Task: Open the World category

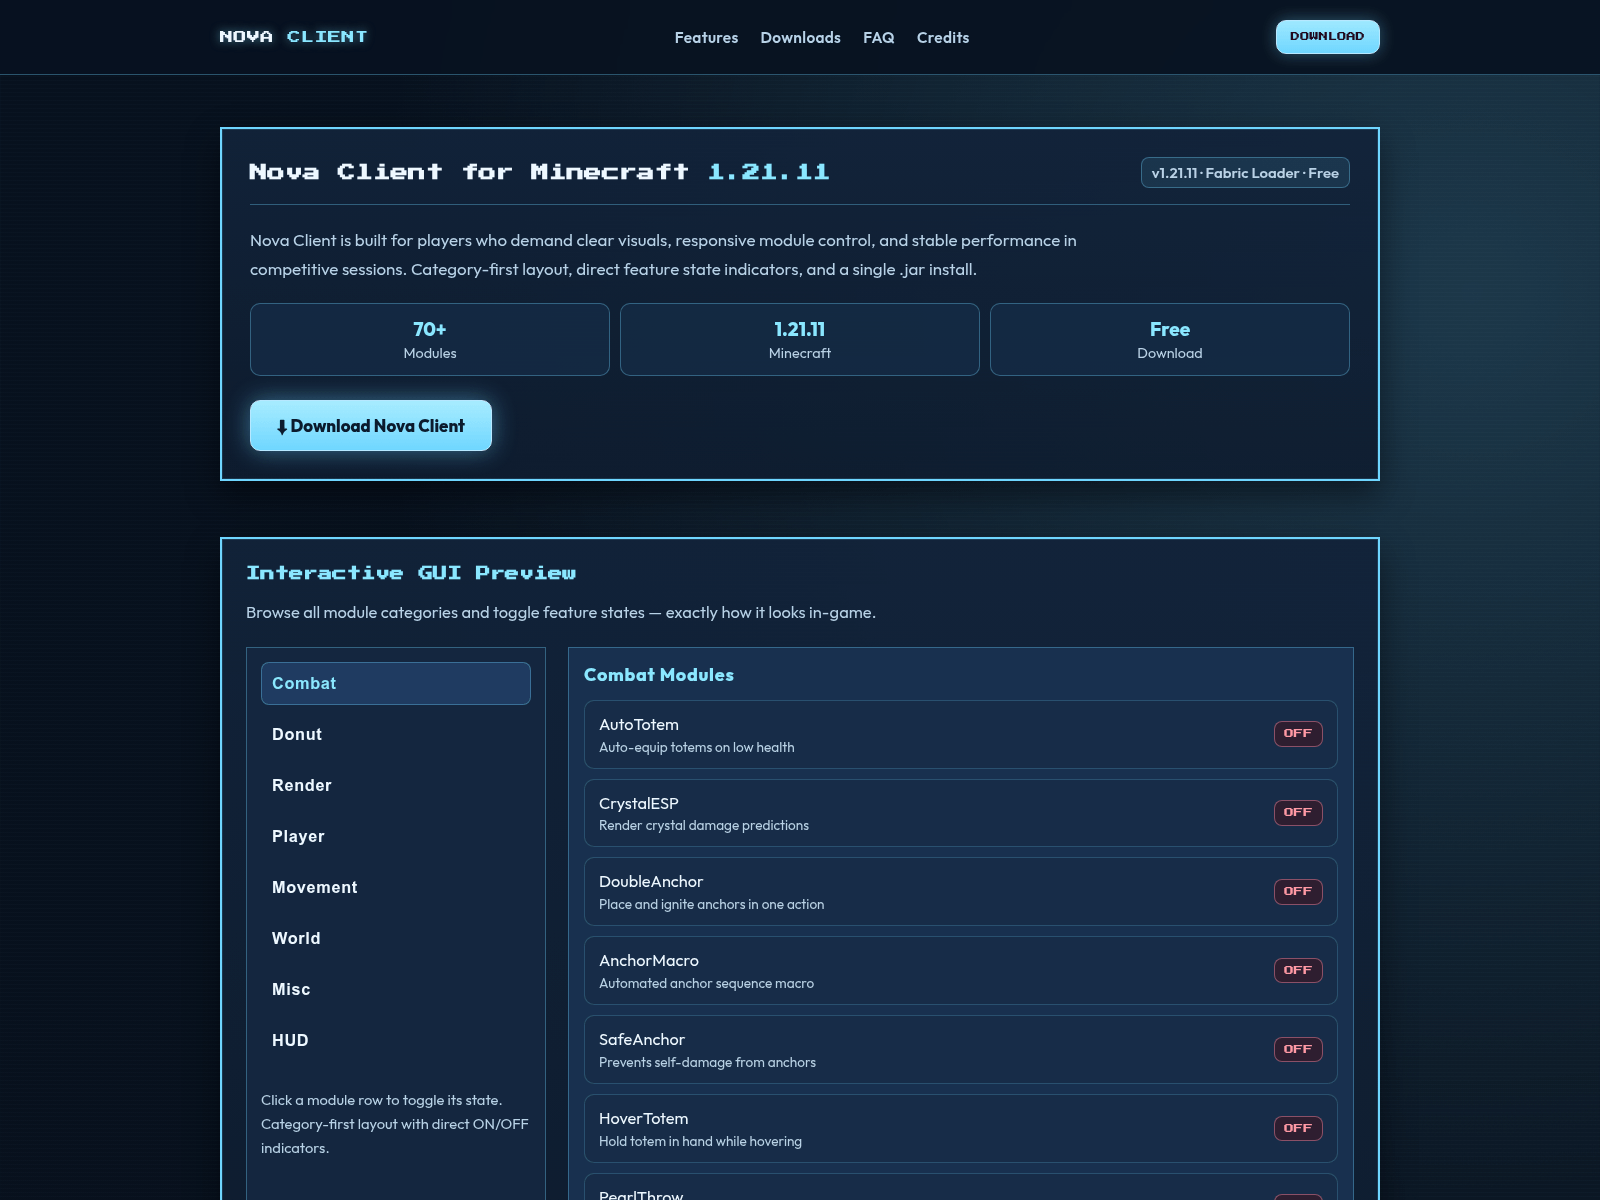Action: pyautogui.click(x=396, y=938)
